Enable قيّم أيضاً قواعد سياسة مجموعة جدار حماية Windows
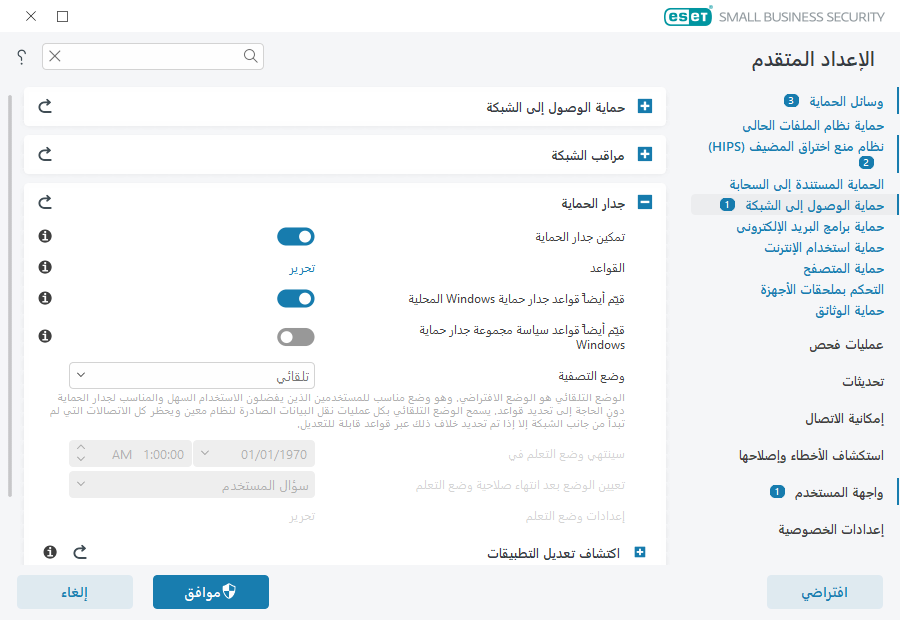This screenshot has width=900, height=620. pos(295,336)
